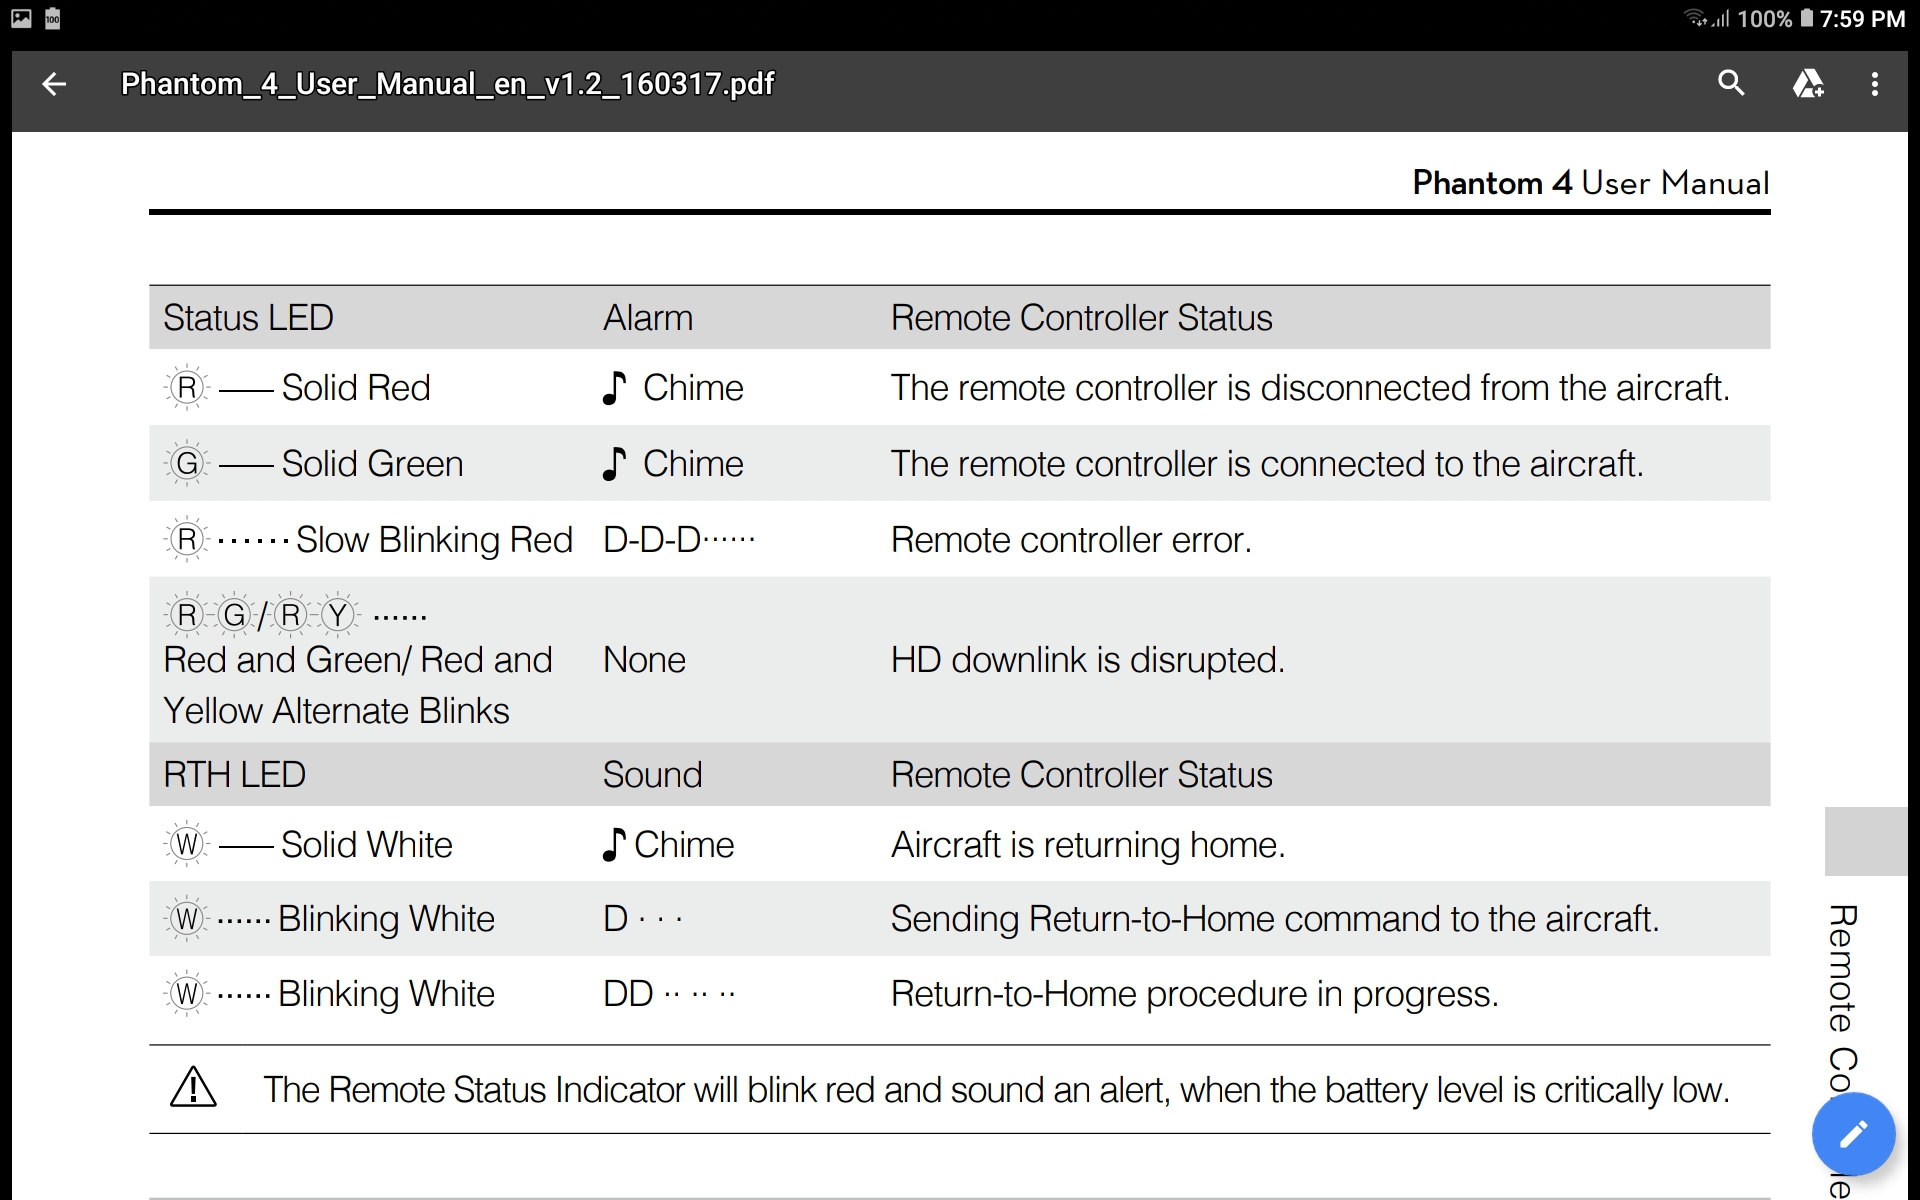Viewport: 1920px width, 1200px height.
Task: Tap the G LED icon beside Solid Green
Action: (187, 463)
